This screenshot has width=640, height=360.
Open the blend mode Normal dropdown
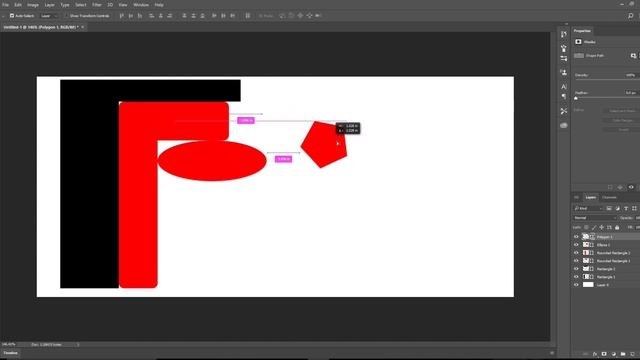594,218
